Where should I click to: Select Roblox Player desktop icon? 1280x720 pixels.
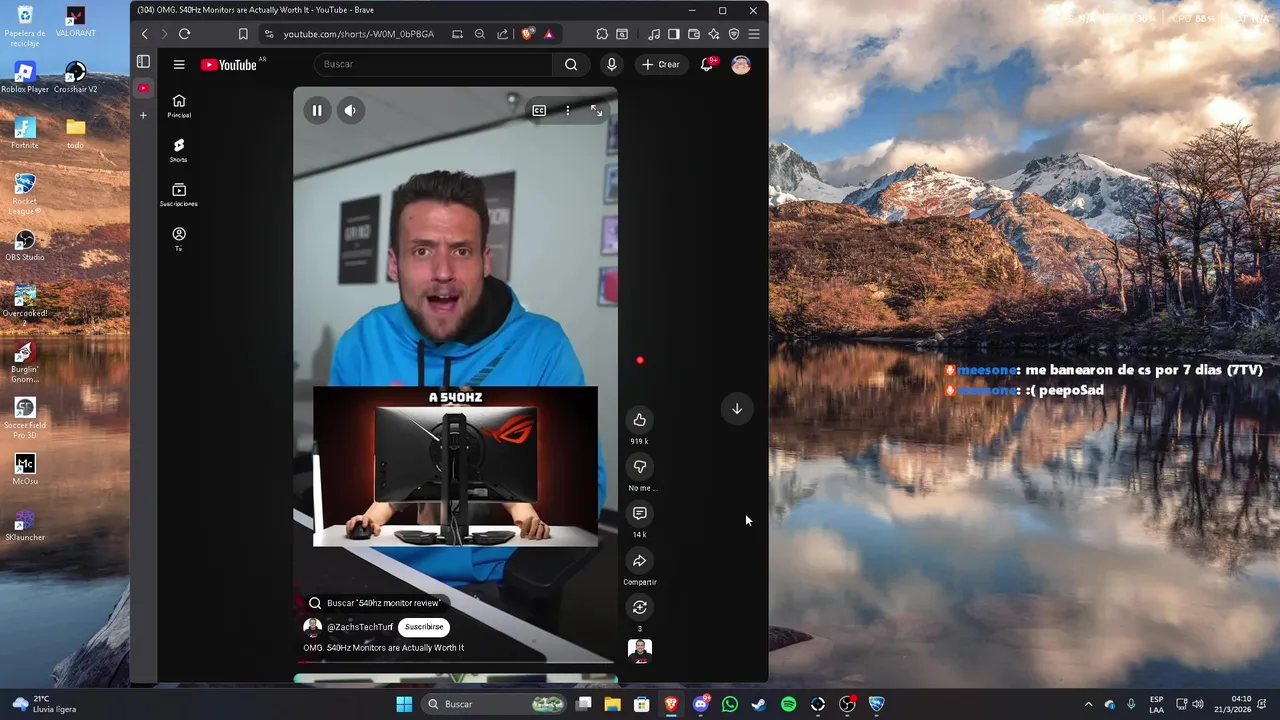click(x=25, y=78)
